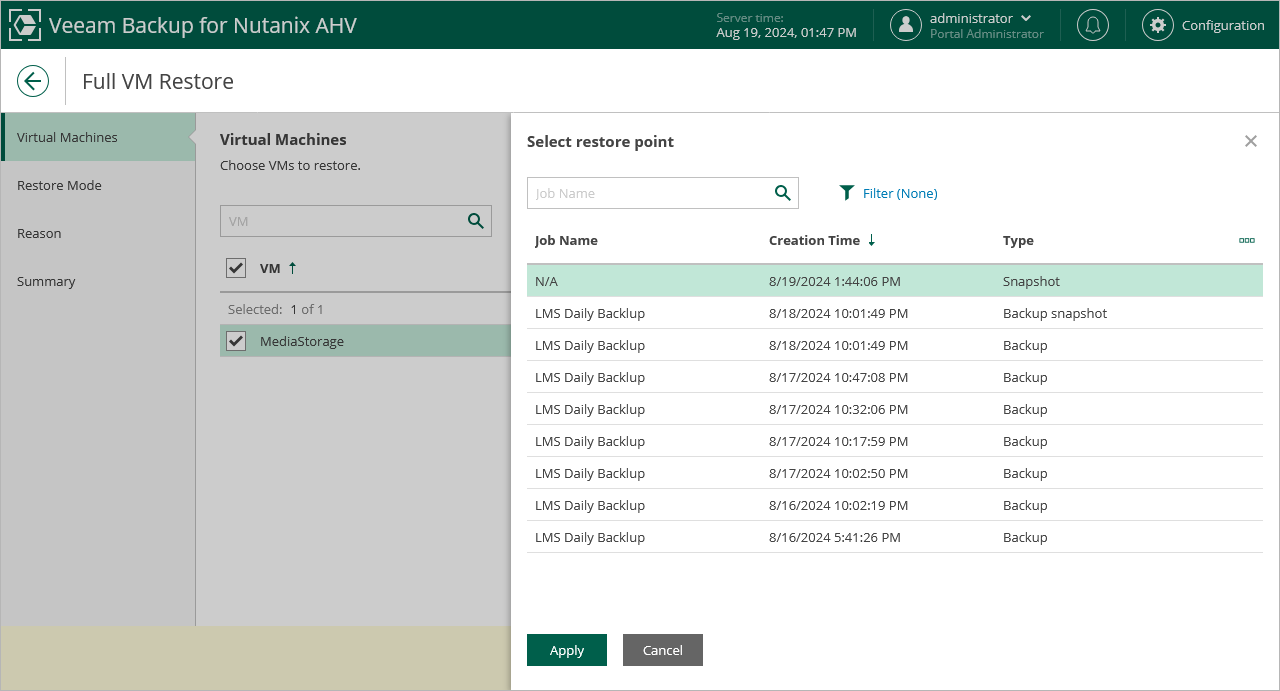Viewport: 1280px width, 691px height.
Task: Open the notifications bell
Action: (1092, 25)
